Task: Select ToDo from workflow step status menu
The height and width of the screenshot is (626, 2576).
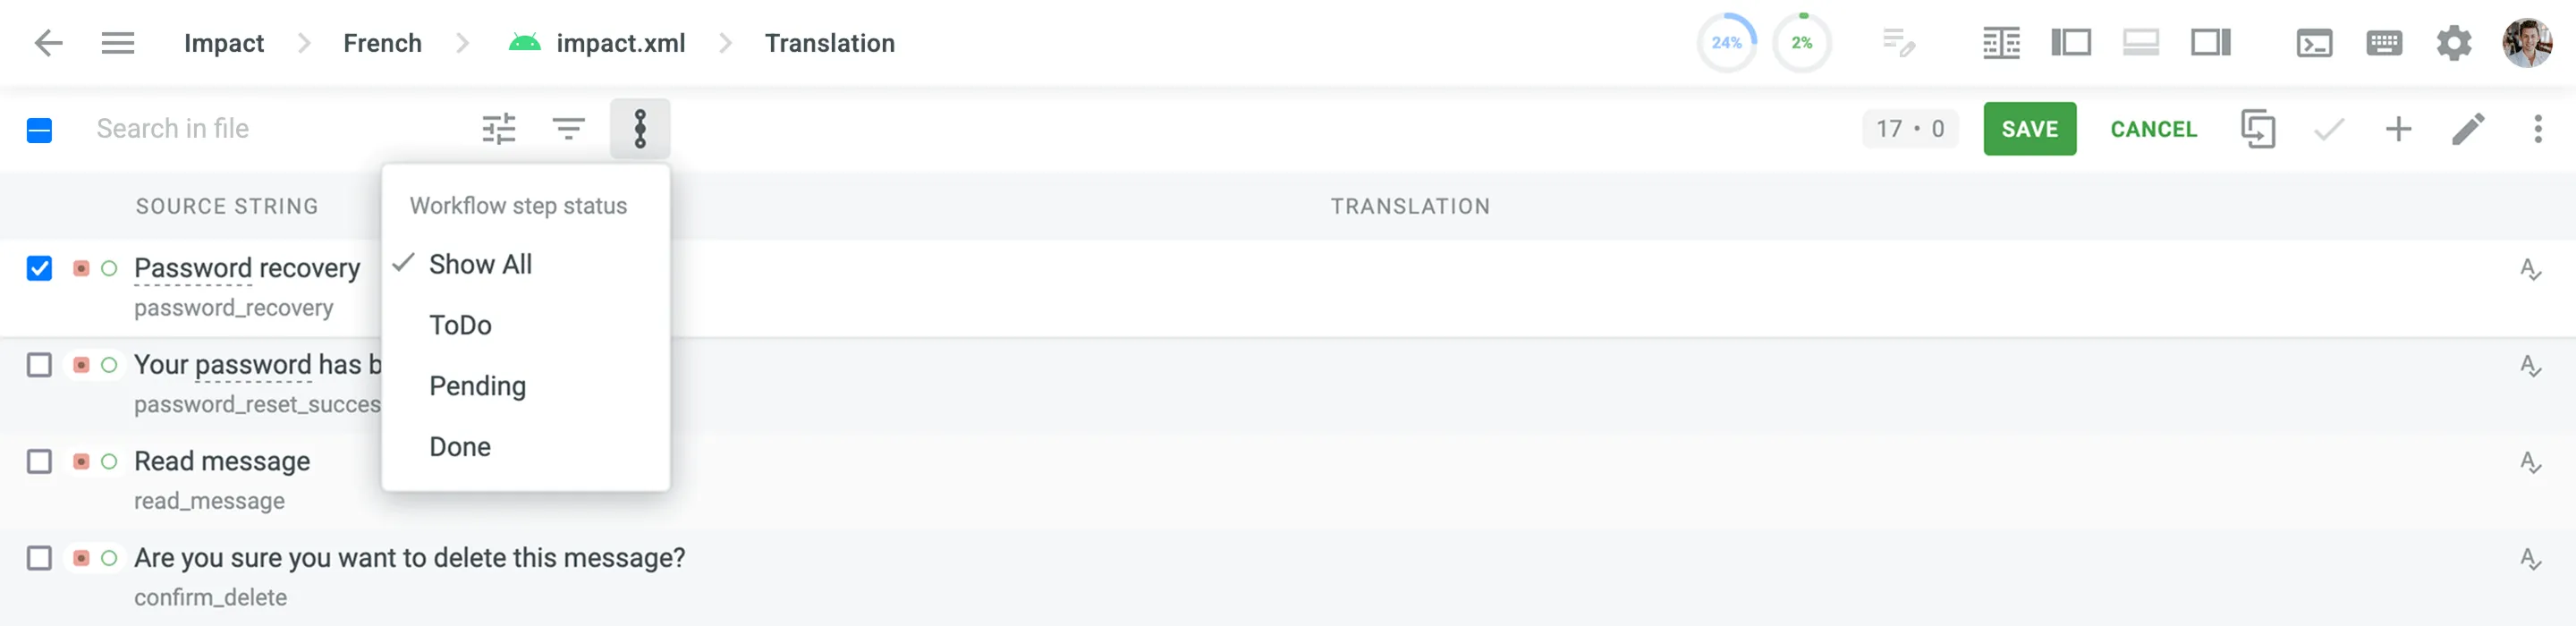Action: pos(461,324)
